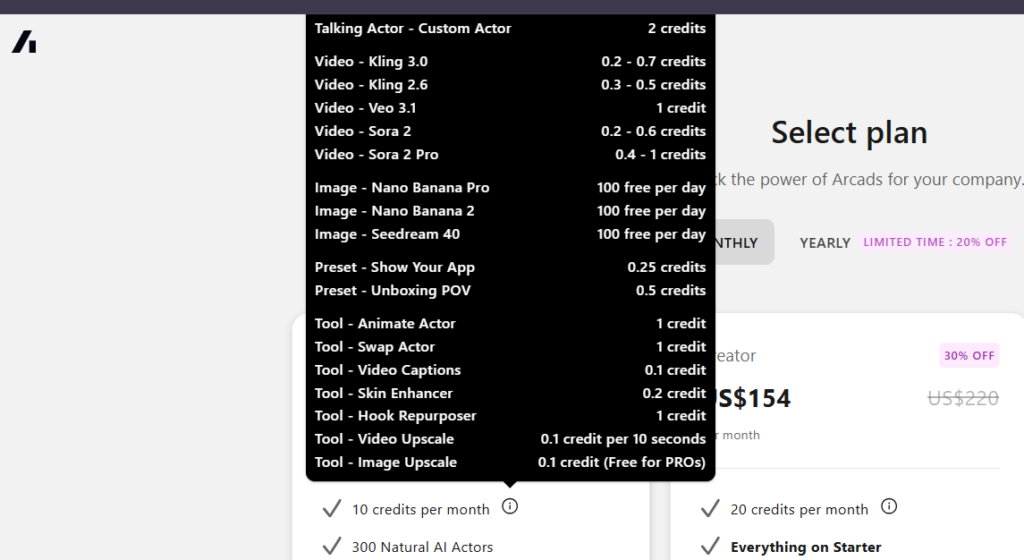
Task: Click the 10 credits per month text
Action: pos(421,510)
